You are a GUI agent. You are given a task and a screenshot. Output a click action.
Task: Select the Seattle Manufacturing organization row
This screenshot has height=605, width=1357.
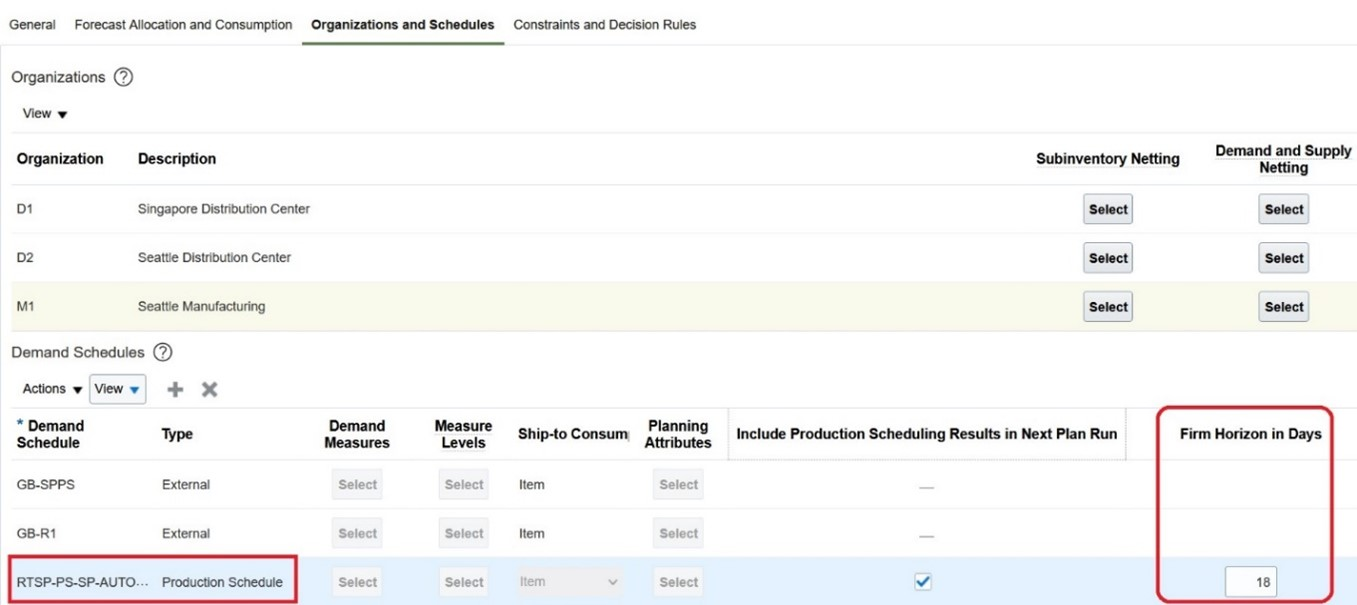[201, 307]
